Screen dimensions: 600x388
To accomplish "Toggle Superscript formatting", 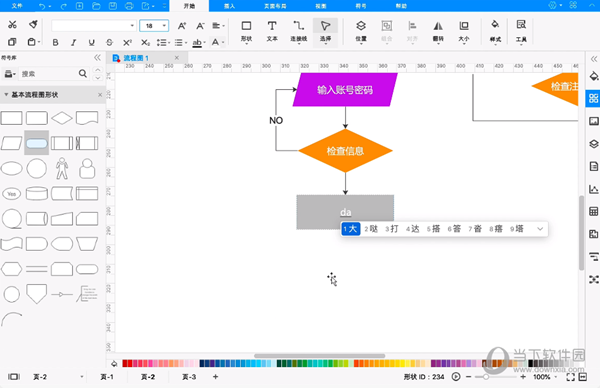I will [x=127, y=42].
